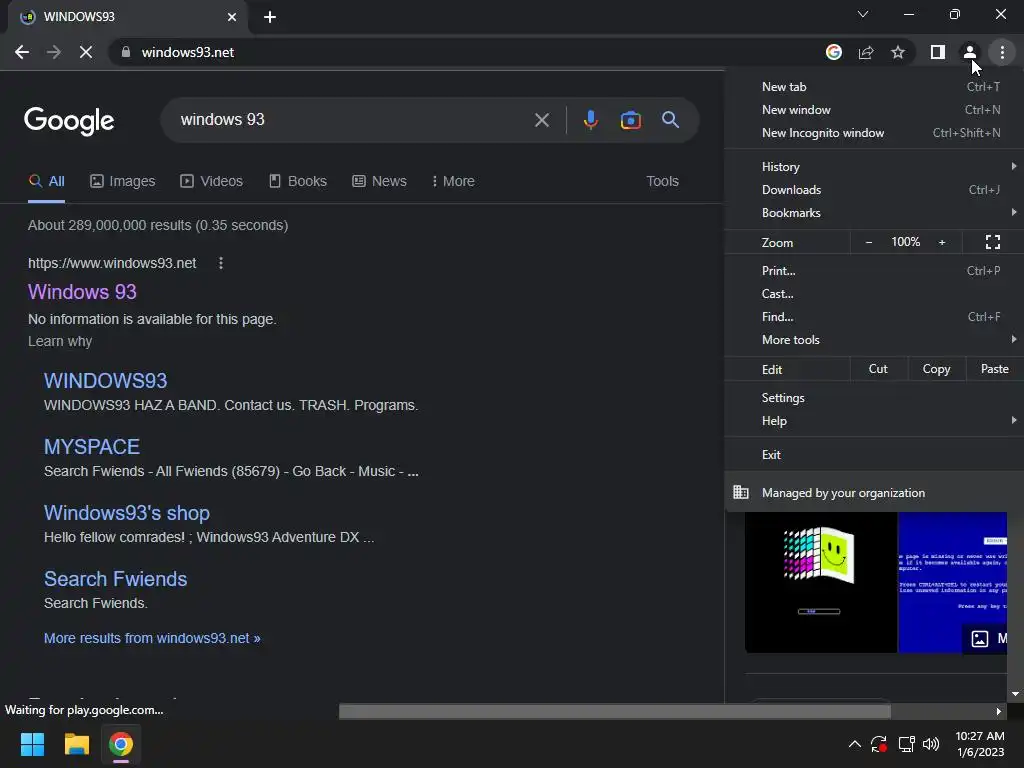
Task: Choose Print... in the menu
Action: coord(874,270)
